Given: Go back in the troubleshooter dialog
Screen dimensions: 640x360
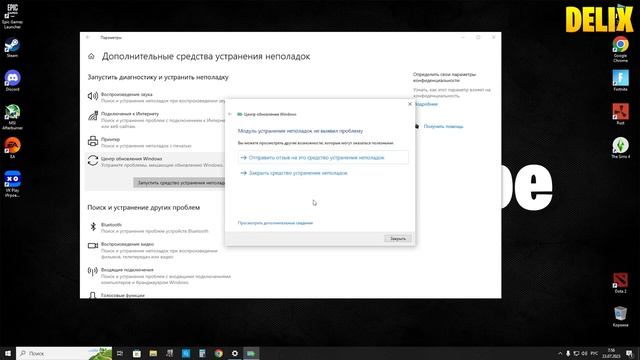Looking at the screenshot, I should tap(230, 114).
